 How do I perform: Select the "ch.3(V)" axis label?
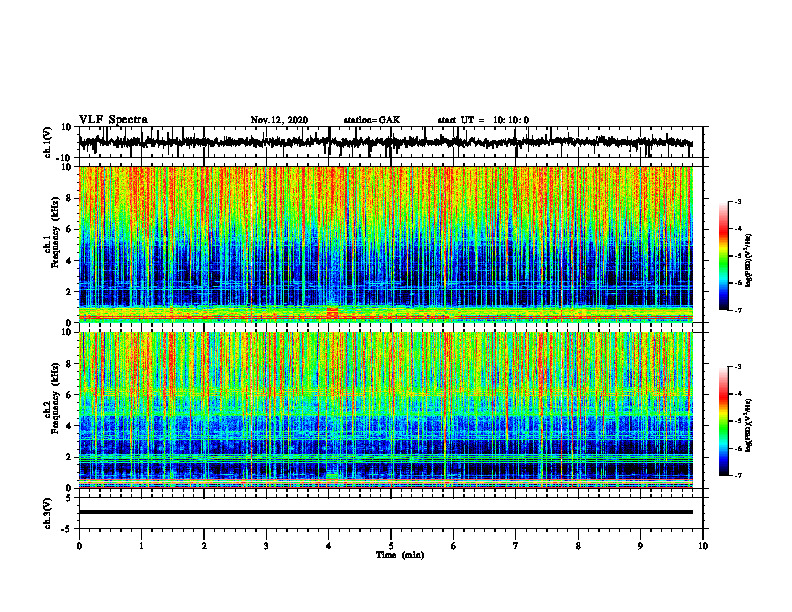pyautogui.click(x=48, y=513)
